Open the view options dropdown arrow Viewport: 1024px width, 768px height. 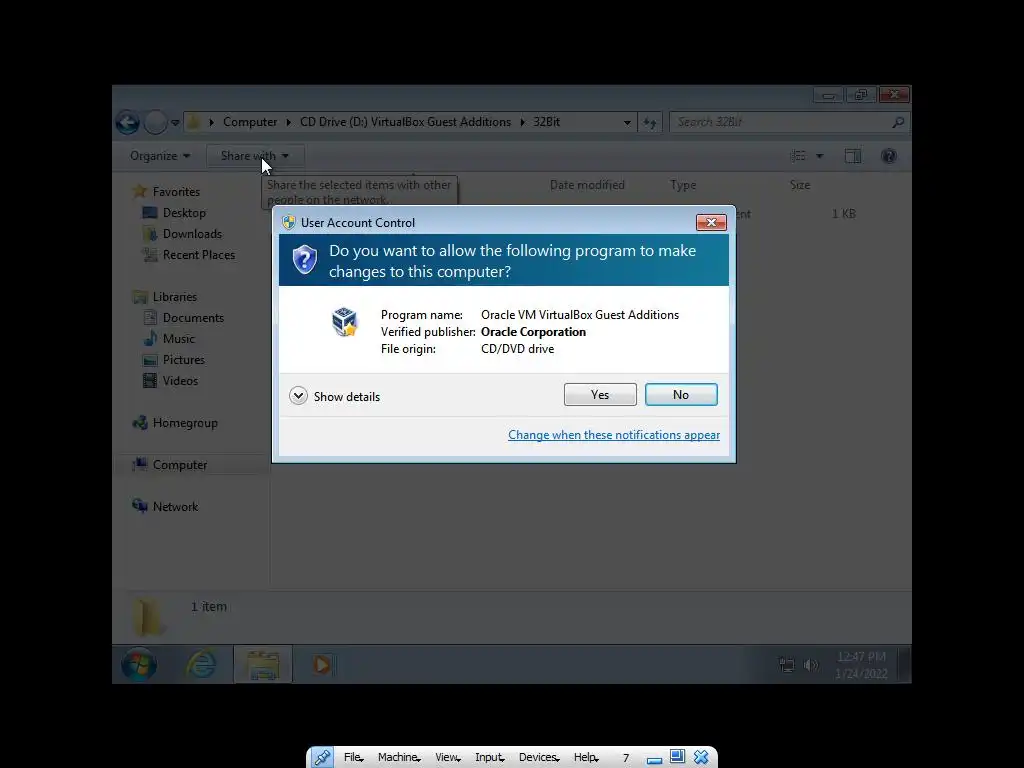(x=820, y=156)
